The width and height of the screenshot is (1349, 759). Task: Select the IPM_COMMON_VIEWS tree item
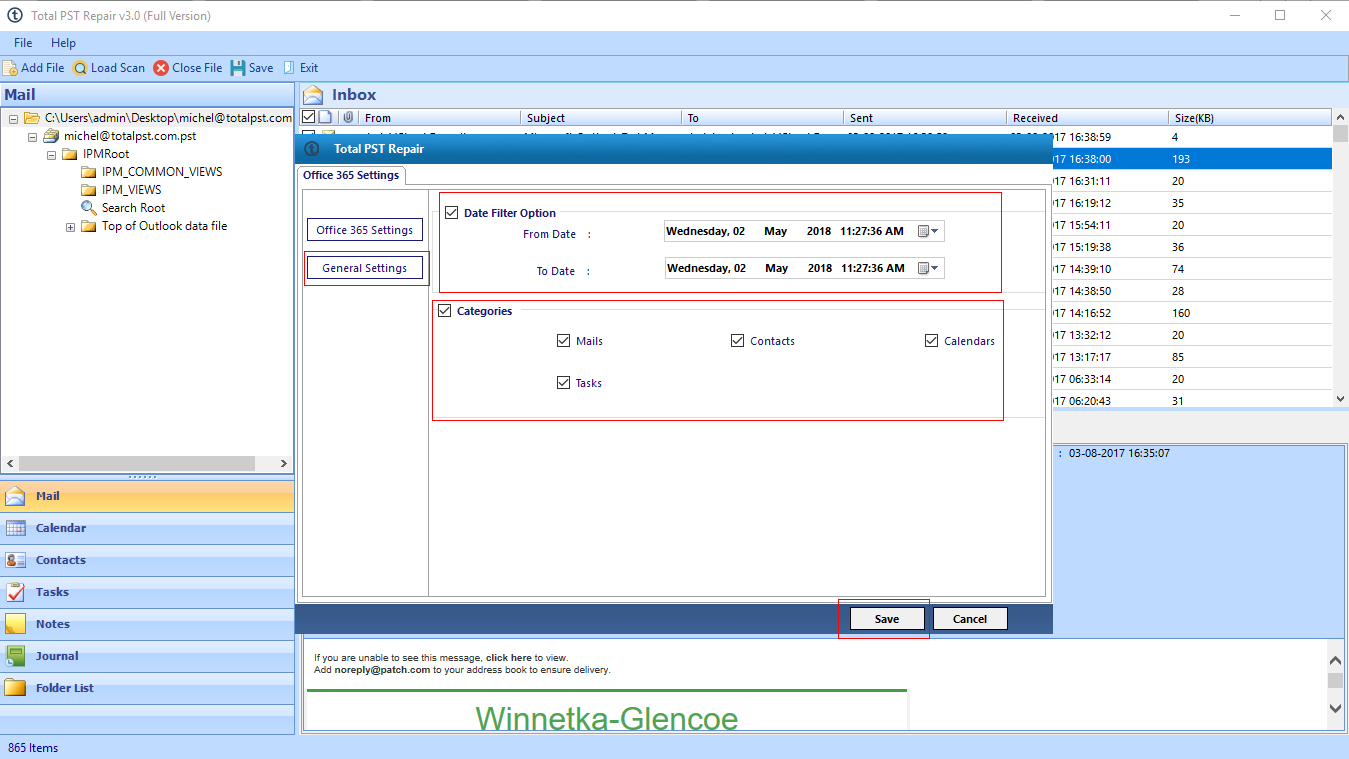pos(162,172)
